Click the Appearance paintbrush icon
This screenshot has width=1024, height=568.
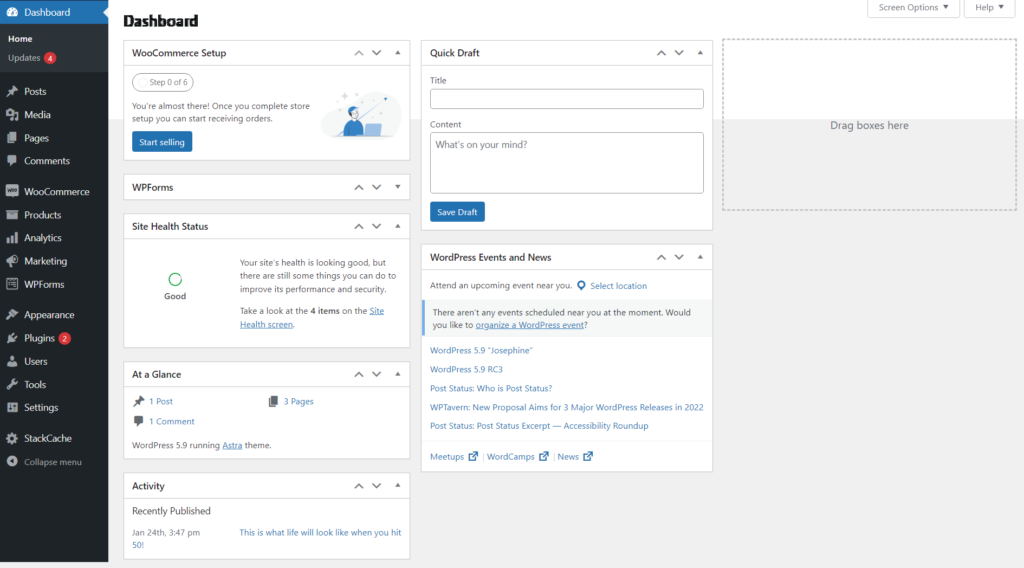point(12,315)
